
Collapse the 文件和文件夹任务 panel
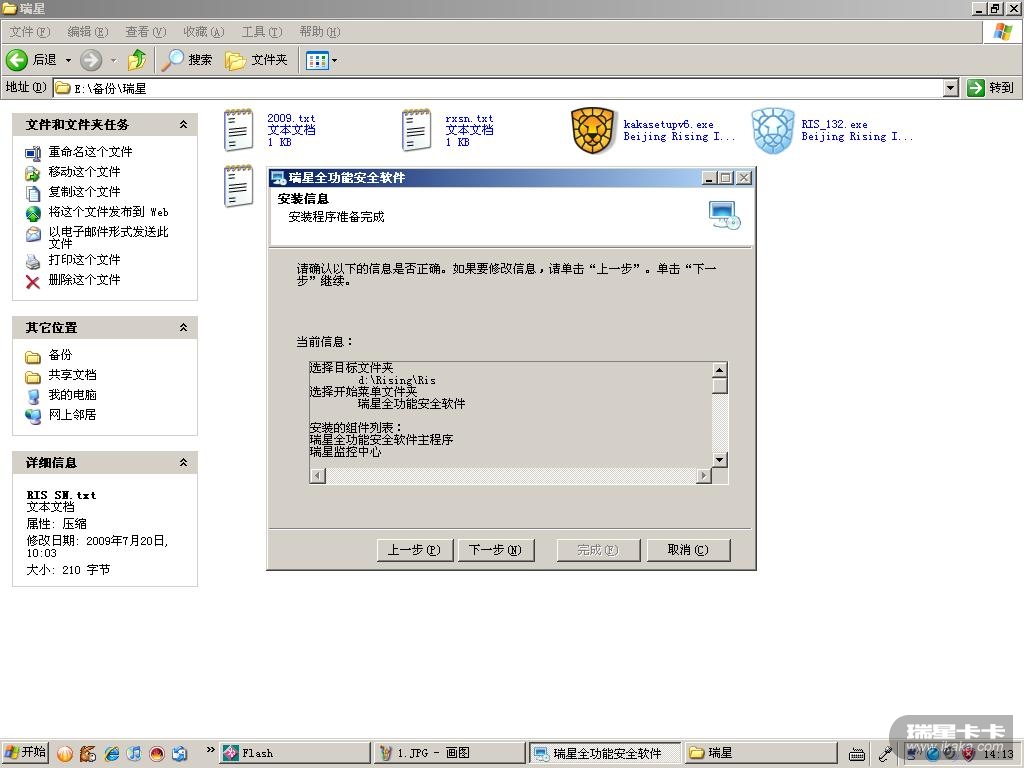184,124
